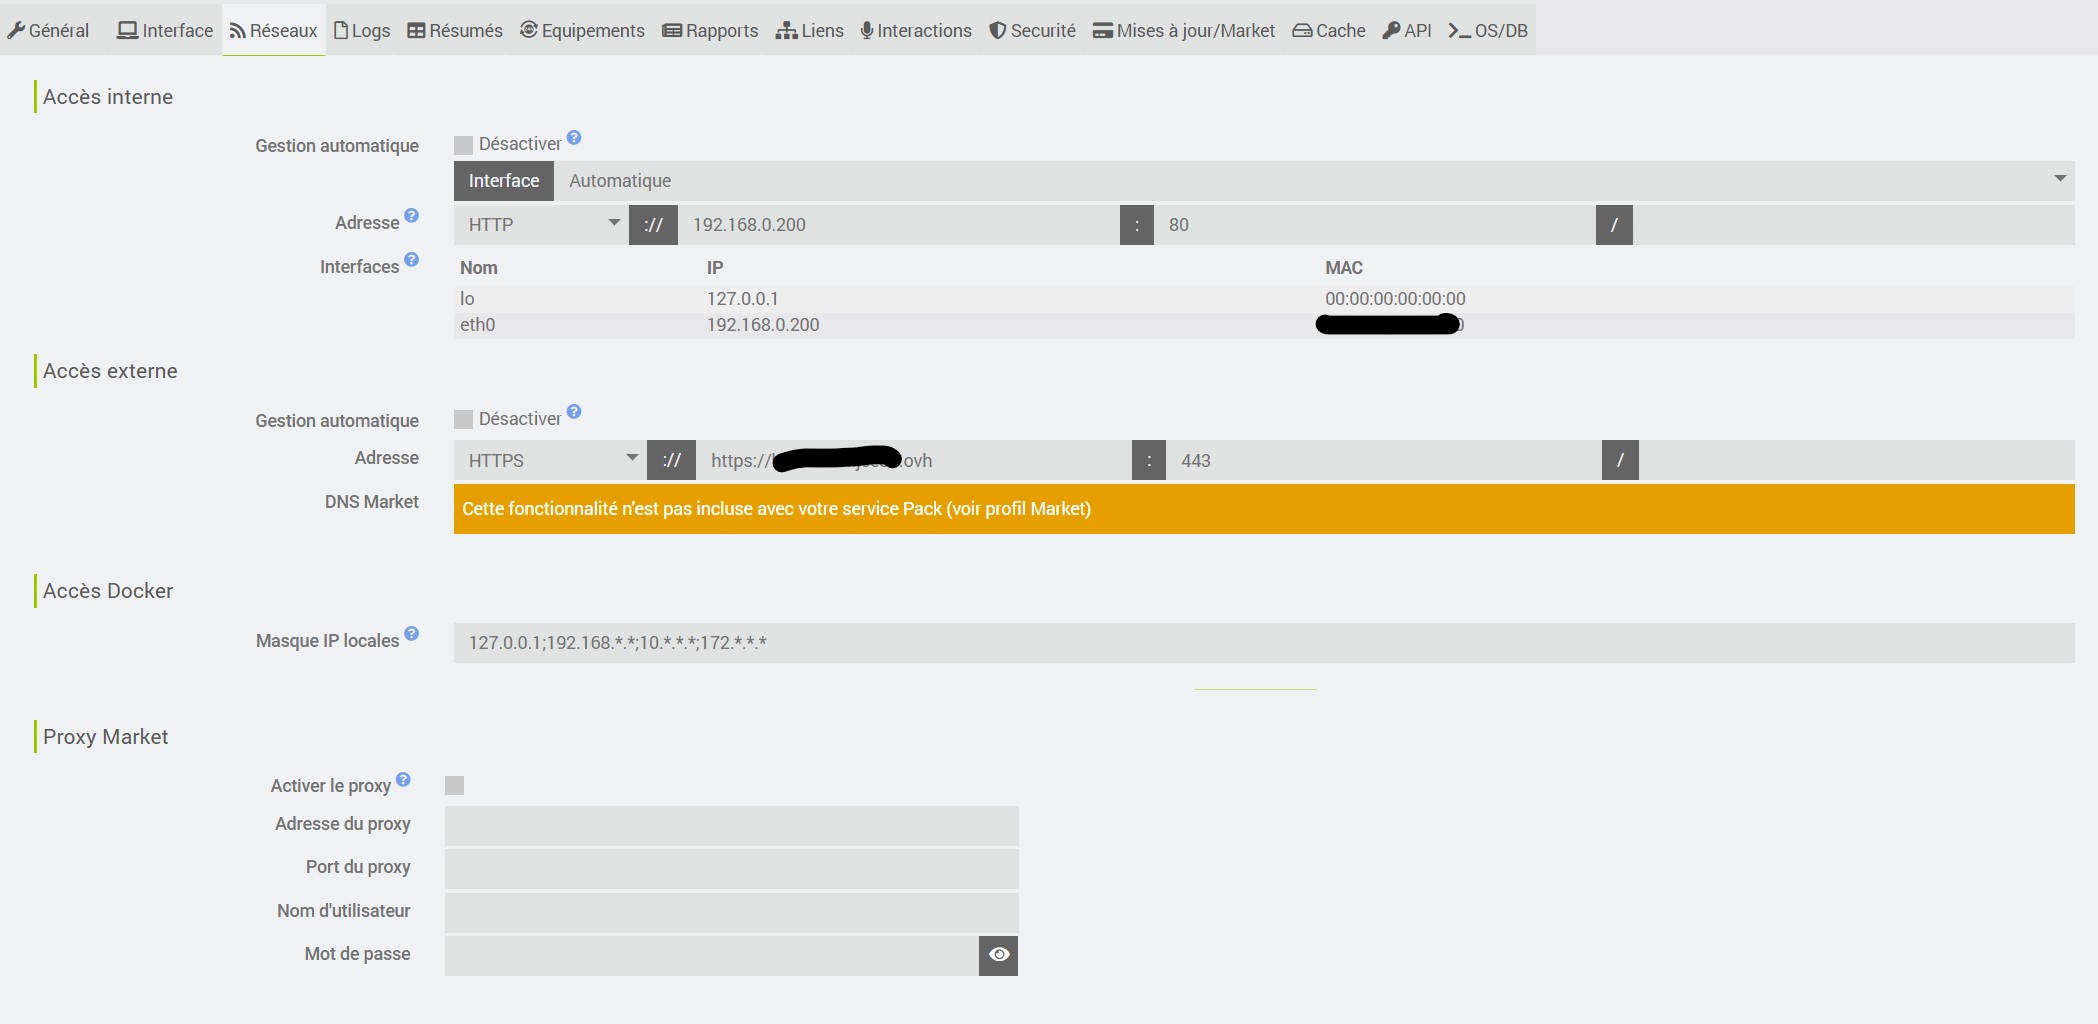
Task: Go to the Interactions tab
Action: 916,30
